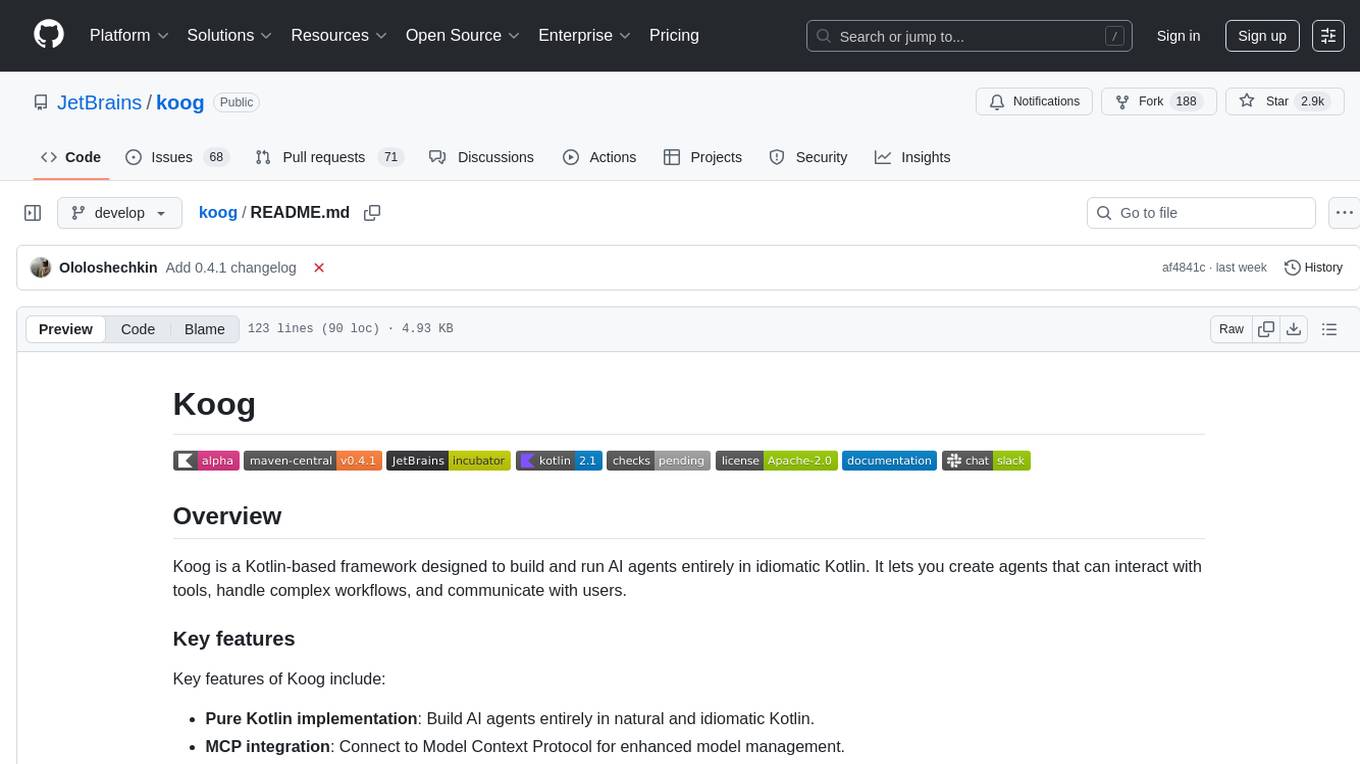Expand the Enterprise menu
Image resolution: width=1360 pixels, height=764 pixels.
(585, 35)
